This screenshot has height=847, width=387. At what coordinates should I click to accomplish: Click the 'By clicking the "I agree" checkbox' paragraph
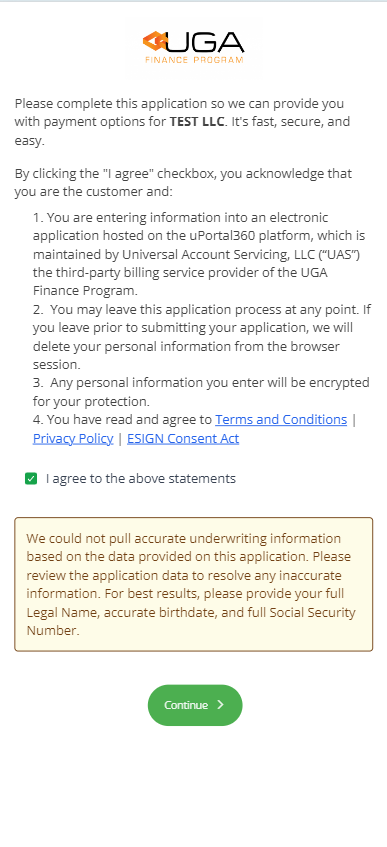pyautogui.click(x=183, y=183)
